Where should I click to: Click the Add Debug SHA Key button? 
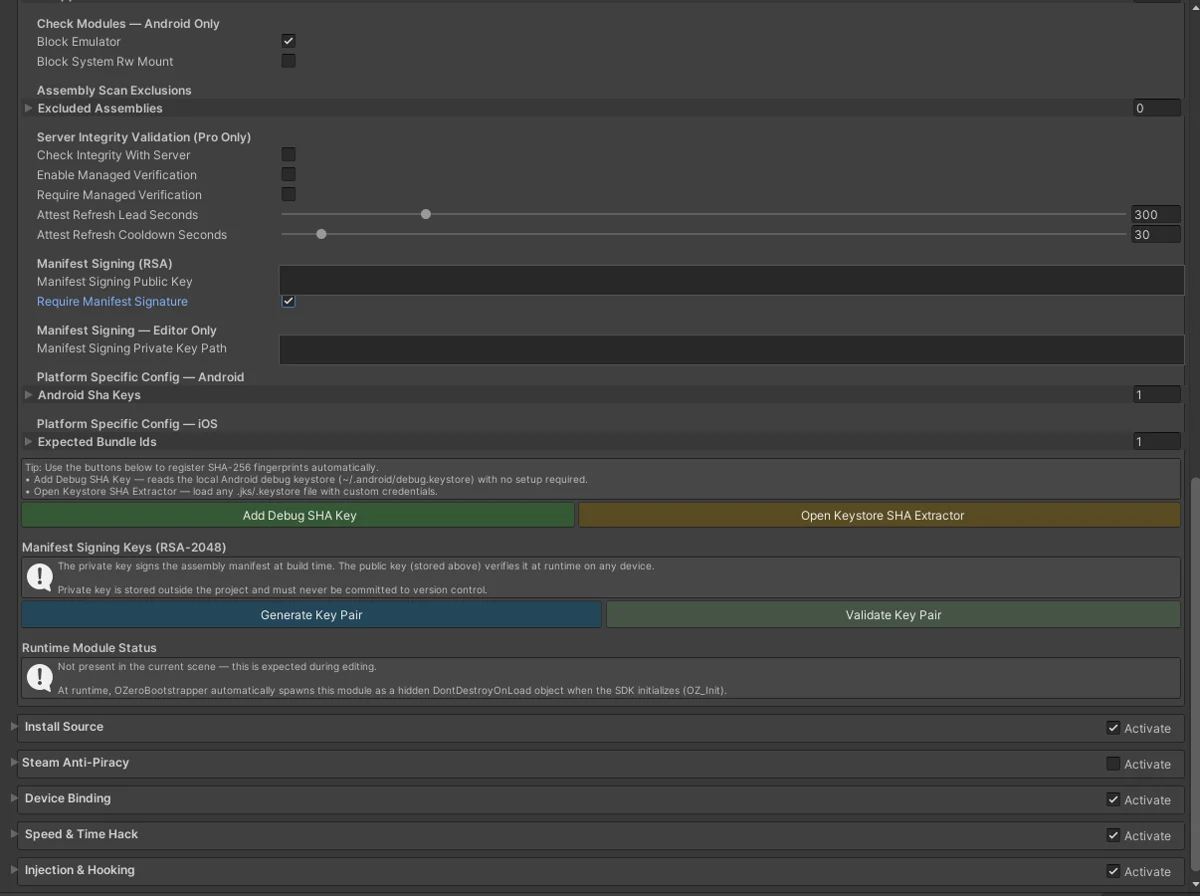tap(298, 515)
